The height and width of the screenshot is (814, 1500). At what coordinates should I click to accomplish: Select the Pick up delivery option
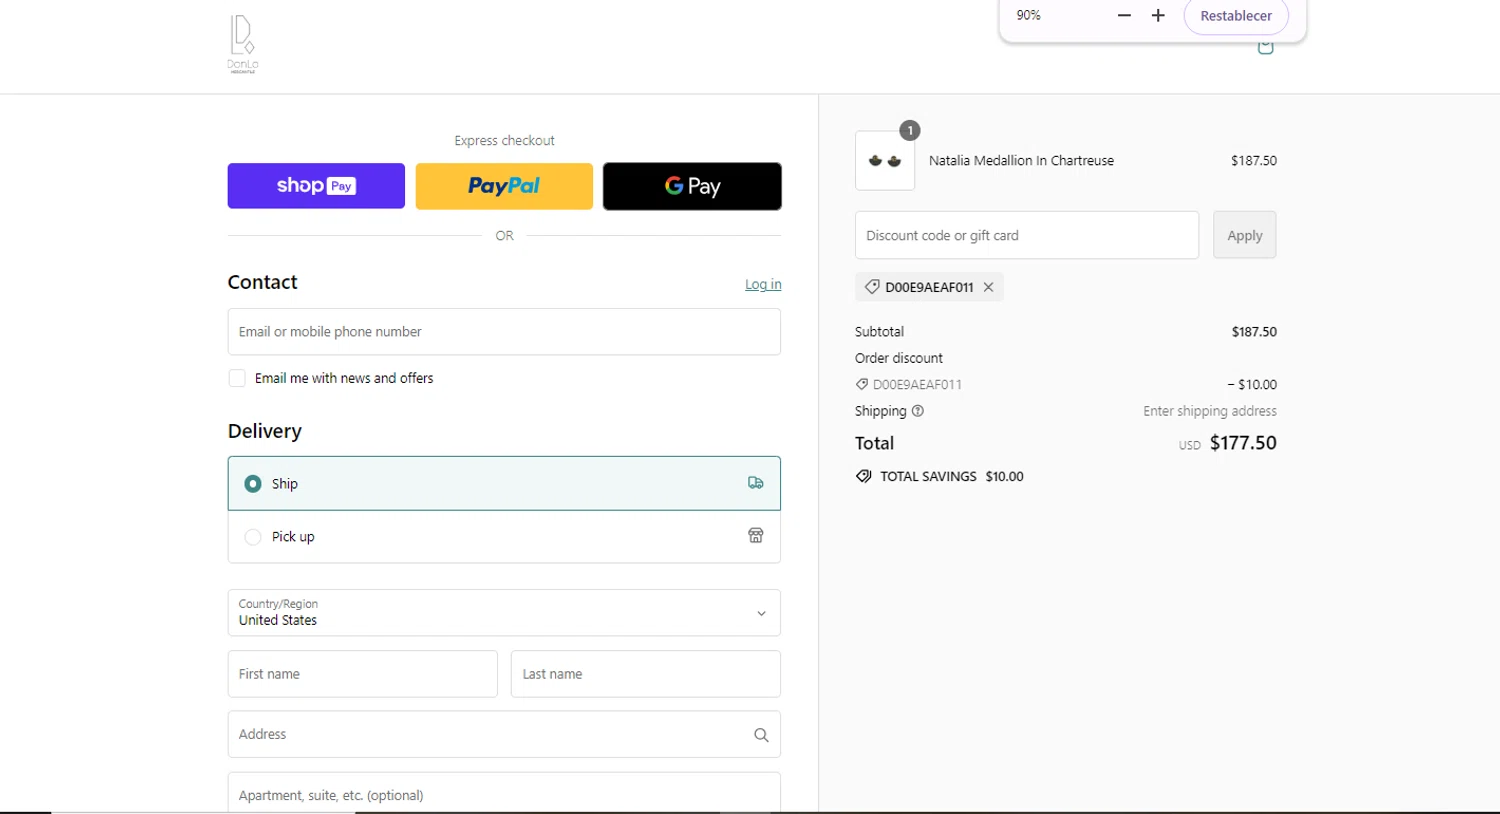pos(504,537)
